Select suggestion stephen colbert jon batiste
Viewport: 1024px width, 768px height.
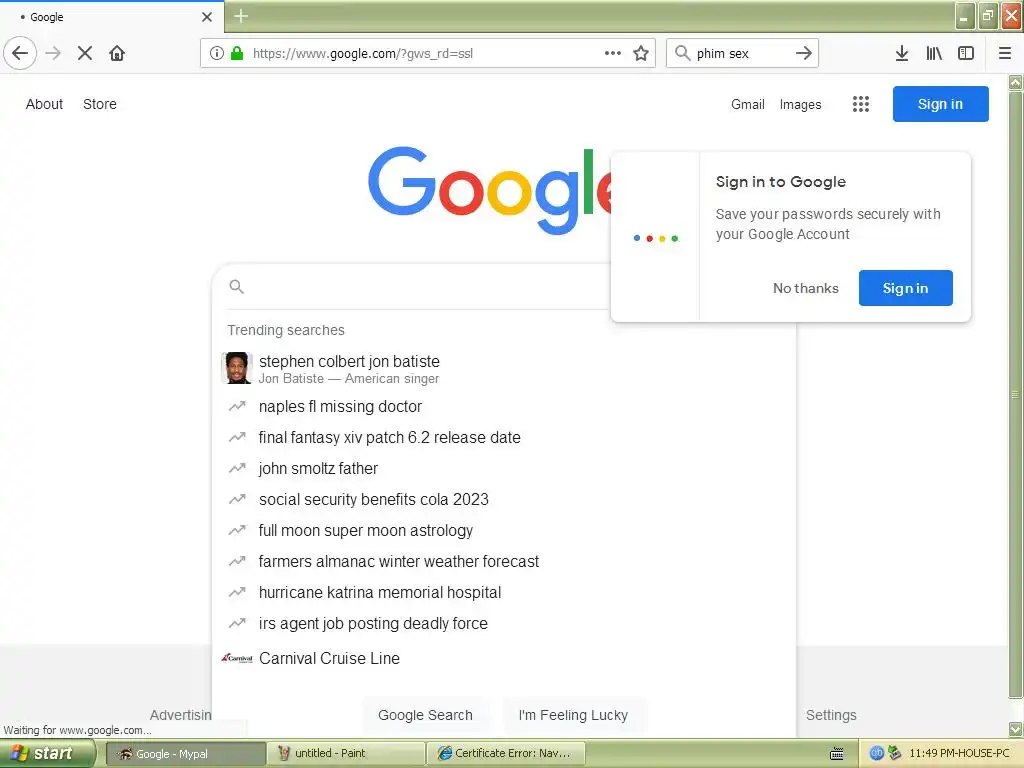[504, 368]
